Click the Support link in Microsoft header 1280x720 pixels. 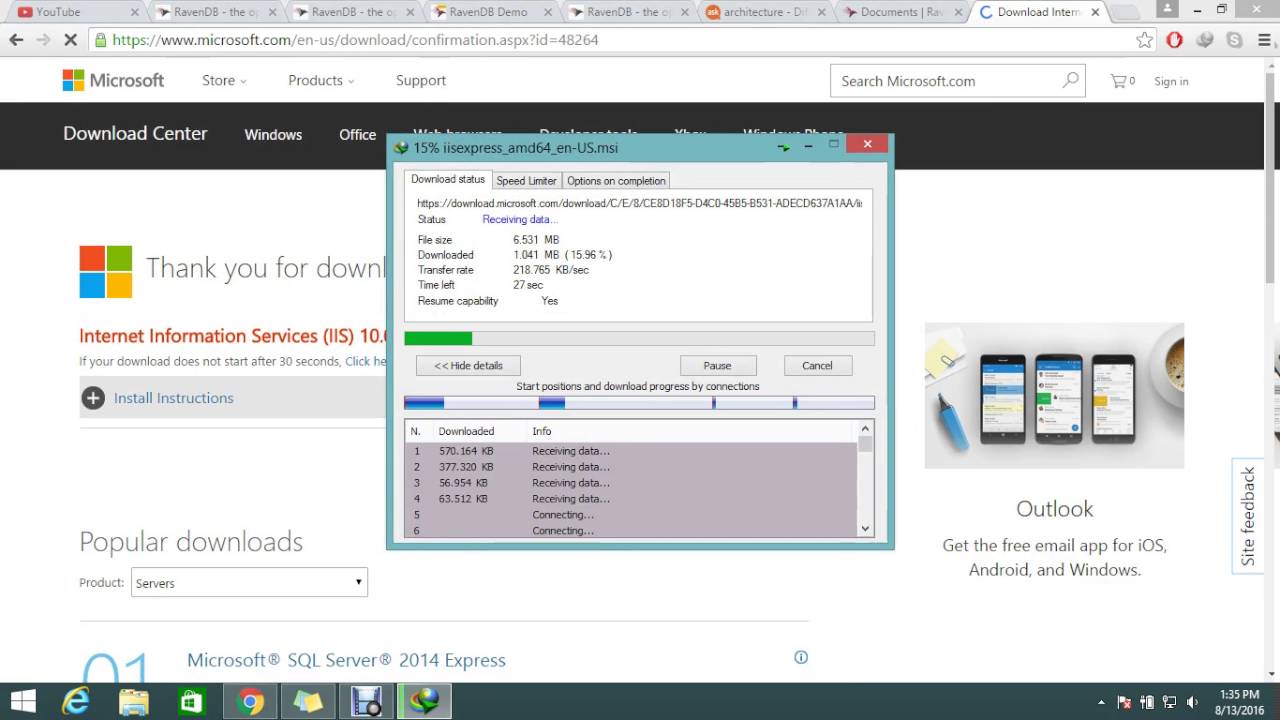coord(421,80)
